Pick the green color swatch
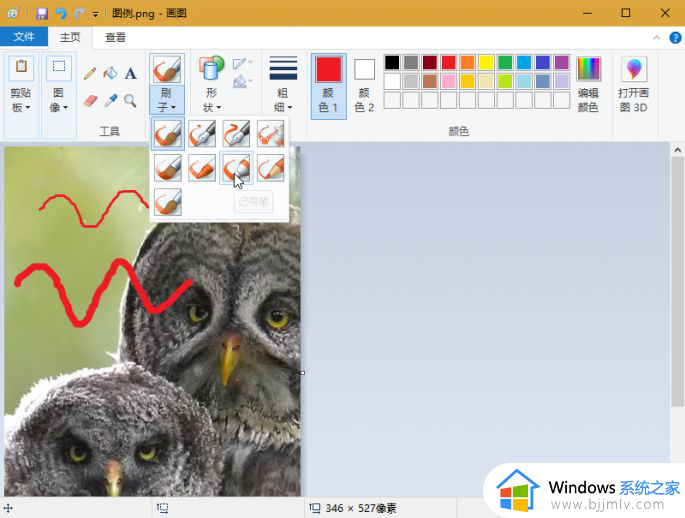Viewport: 685px width, 518px height. 505,62
